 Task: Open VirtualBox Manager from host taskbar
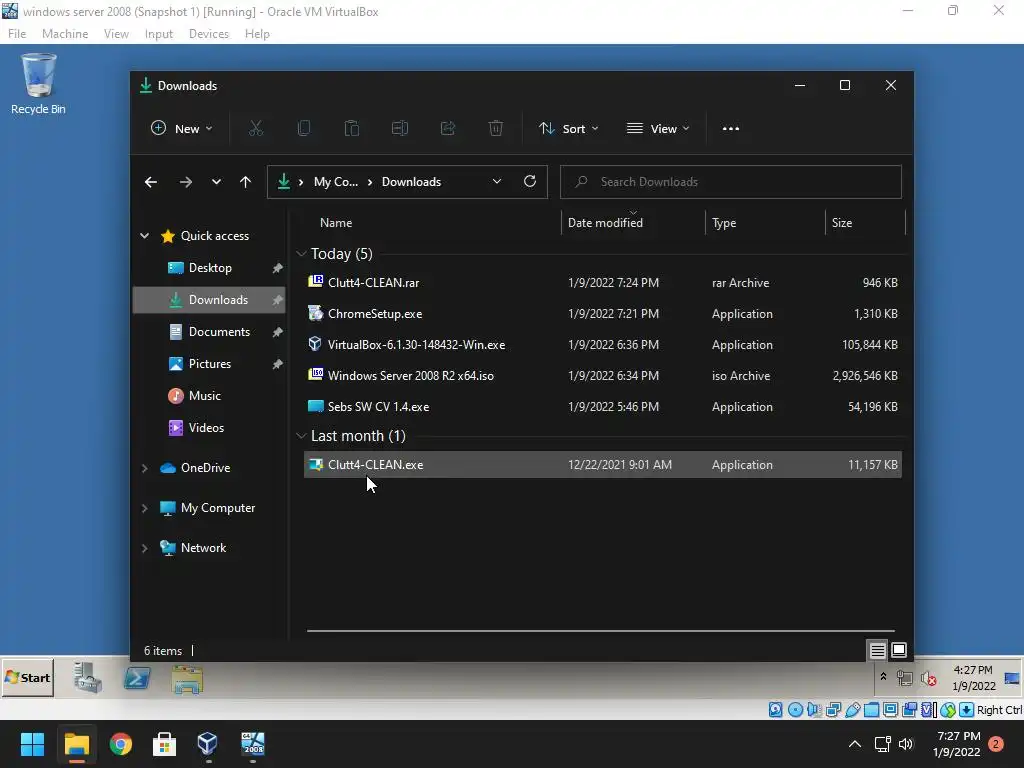208,743
